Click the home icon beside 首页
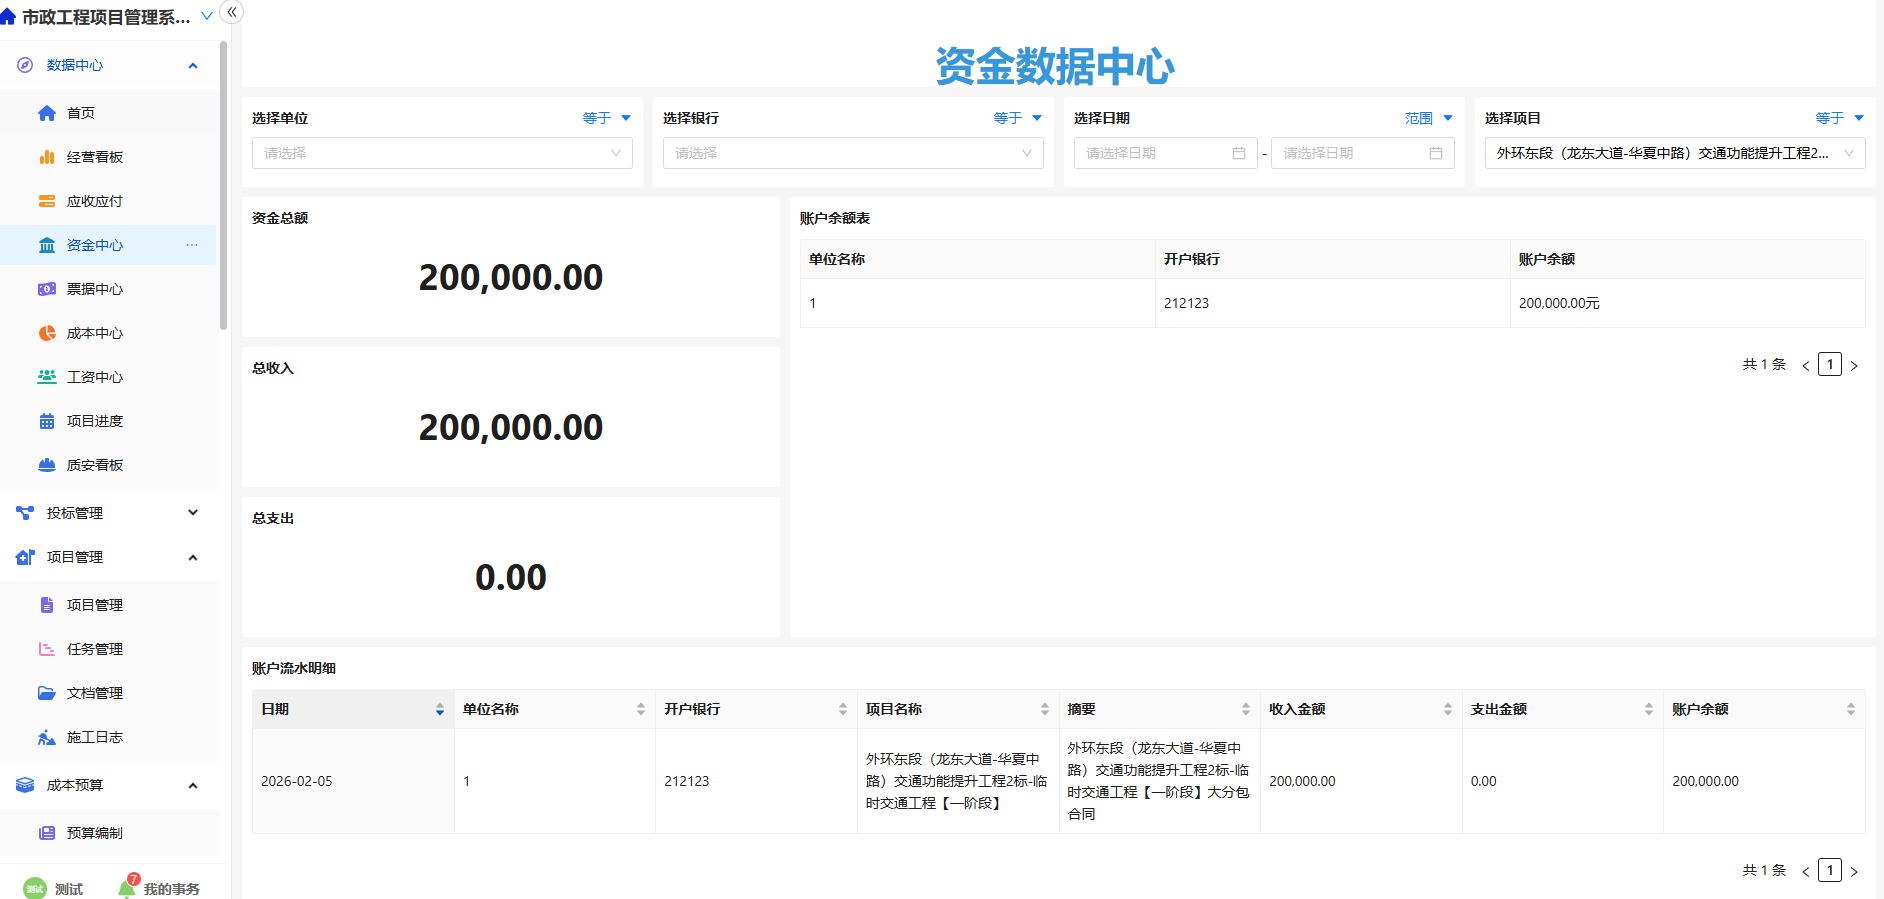The image size is (1884, 899). 47,113
